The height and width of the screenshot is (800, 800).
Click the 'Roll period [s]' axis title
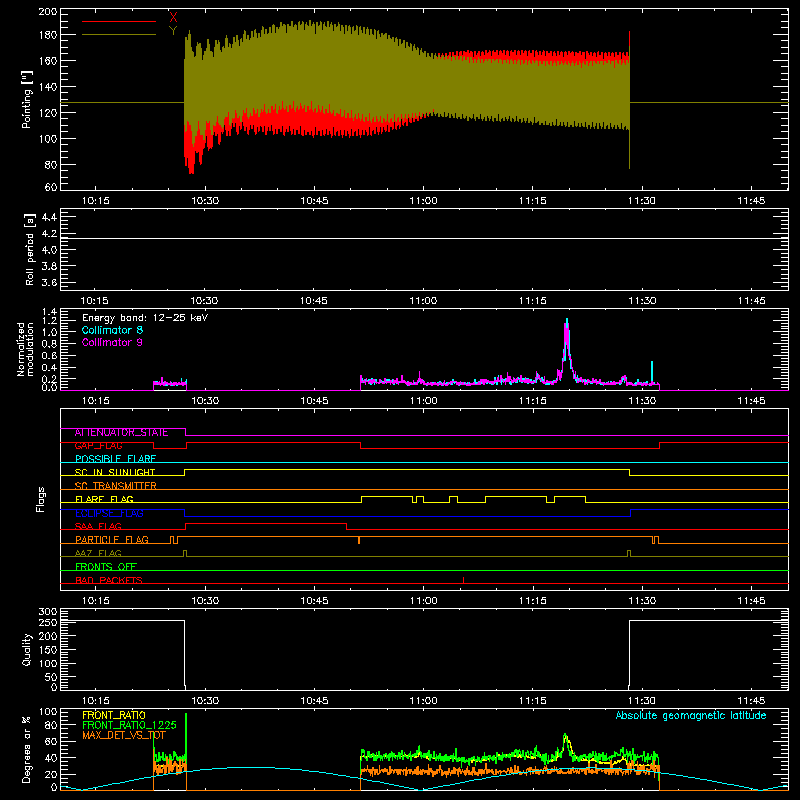point(30,249)
